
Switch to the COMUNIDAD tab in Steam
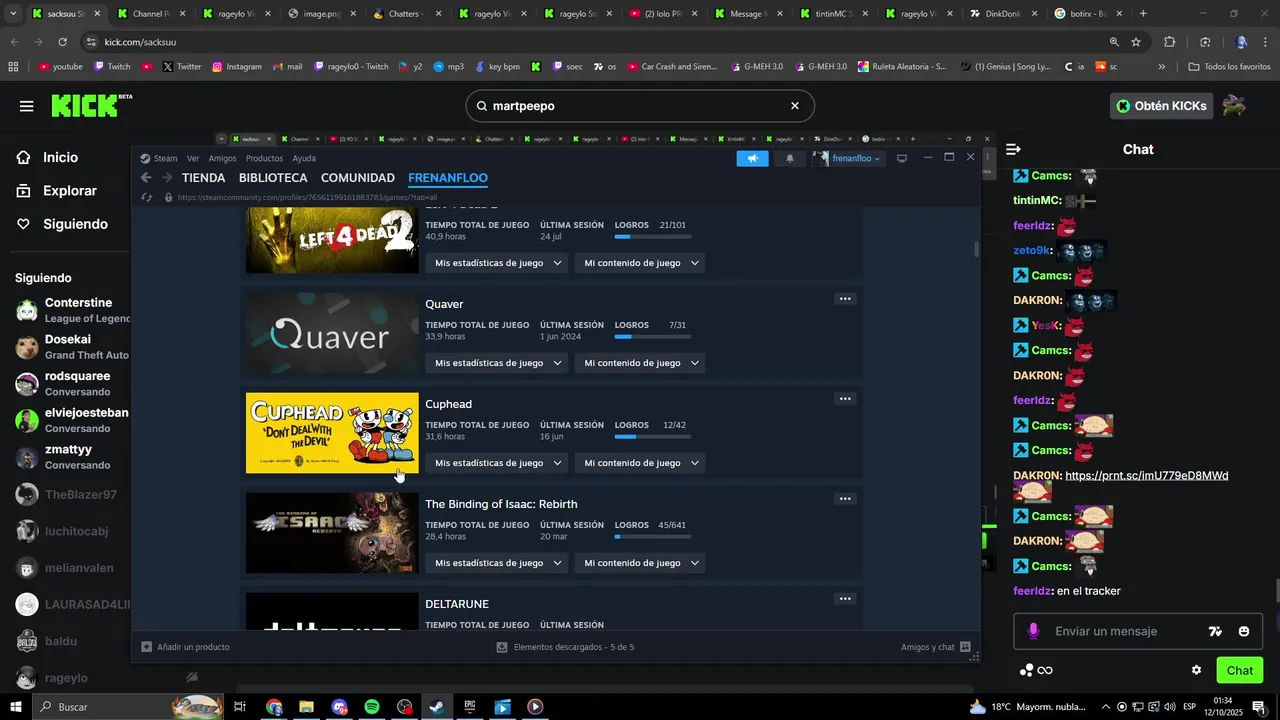click(358, 178)
